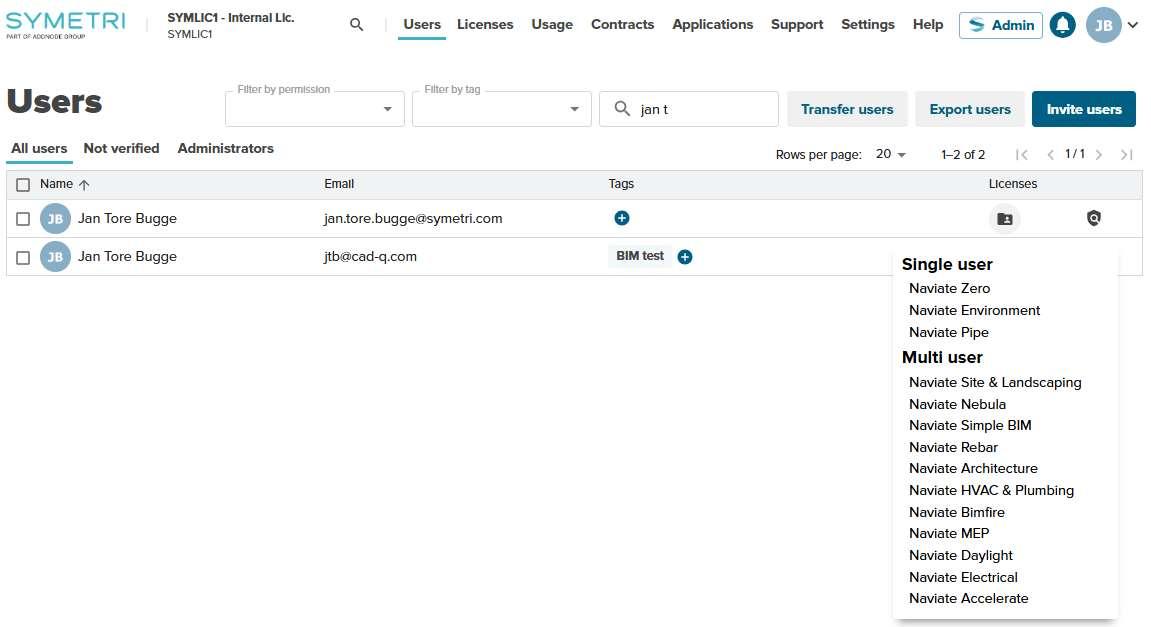Go to first page of users

[x=1021, y=154]
